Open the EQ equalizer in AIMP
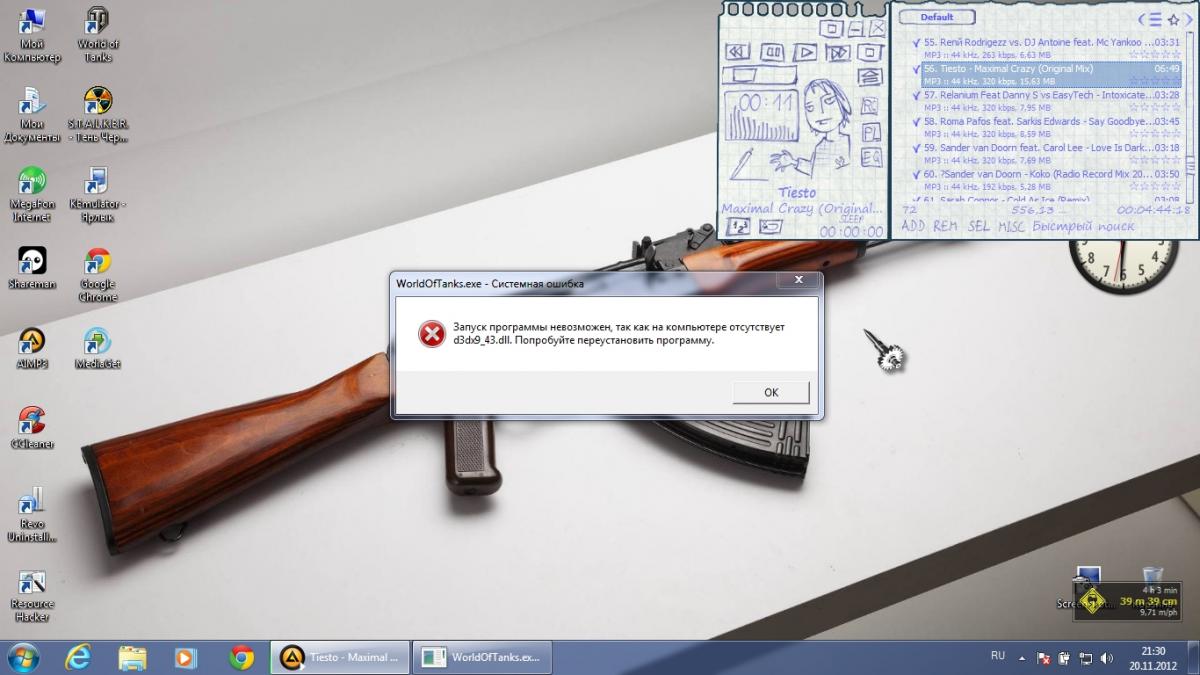This screenshot has width=1200, height=675. coord(871,157)
